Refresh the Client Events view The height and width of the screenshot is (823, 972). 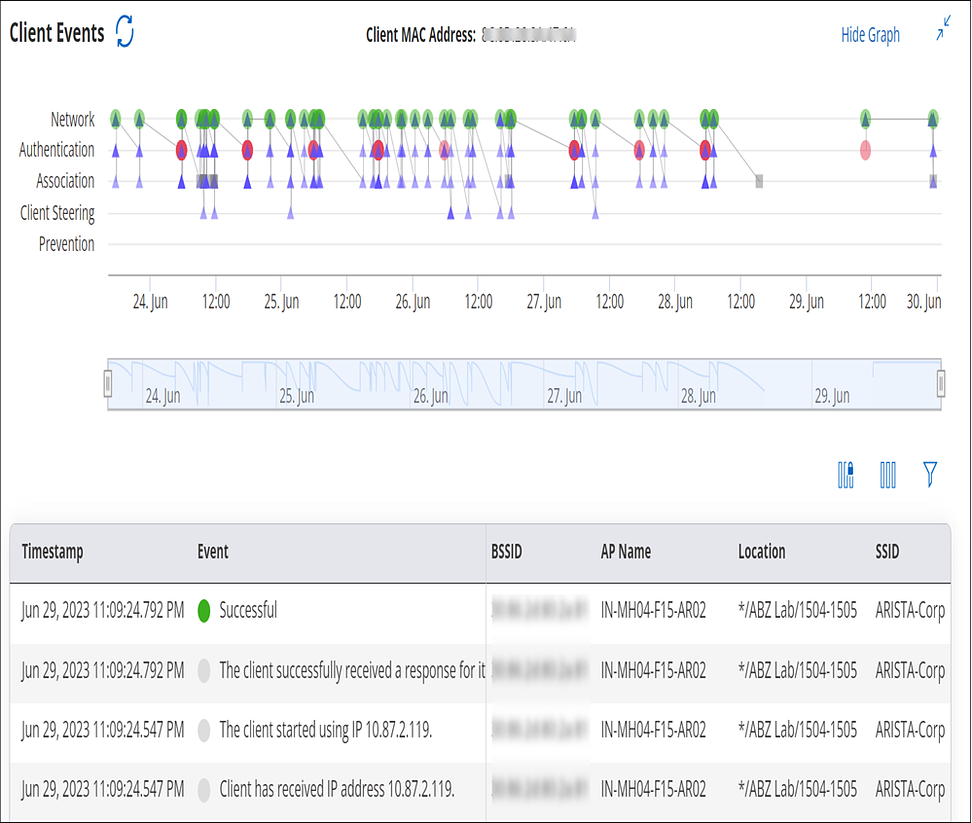click(125, 31)
